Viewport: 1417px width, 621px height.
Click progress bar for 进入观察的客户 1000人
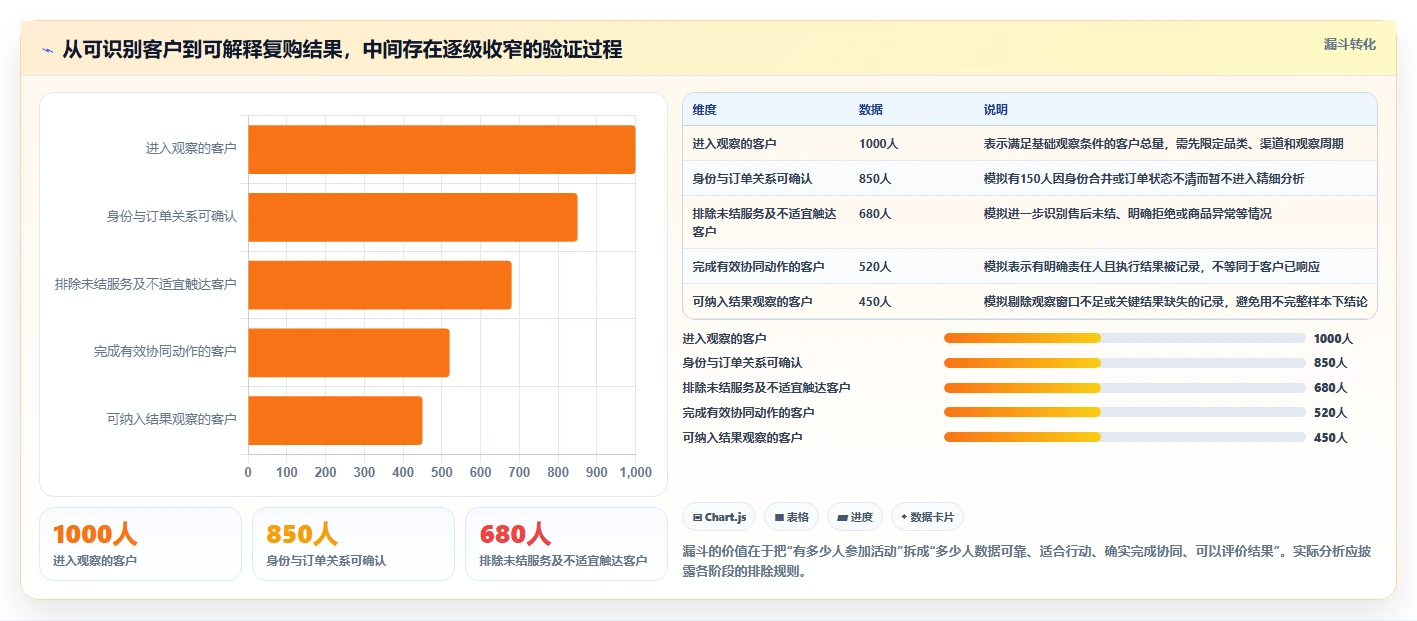[1125, 338]
